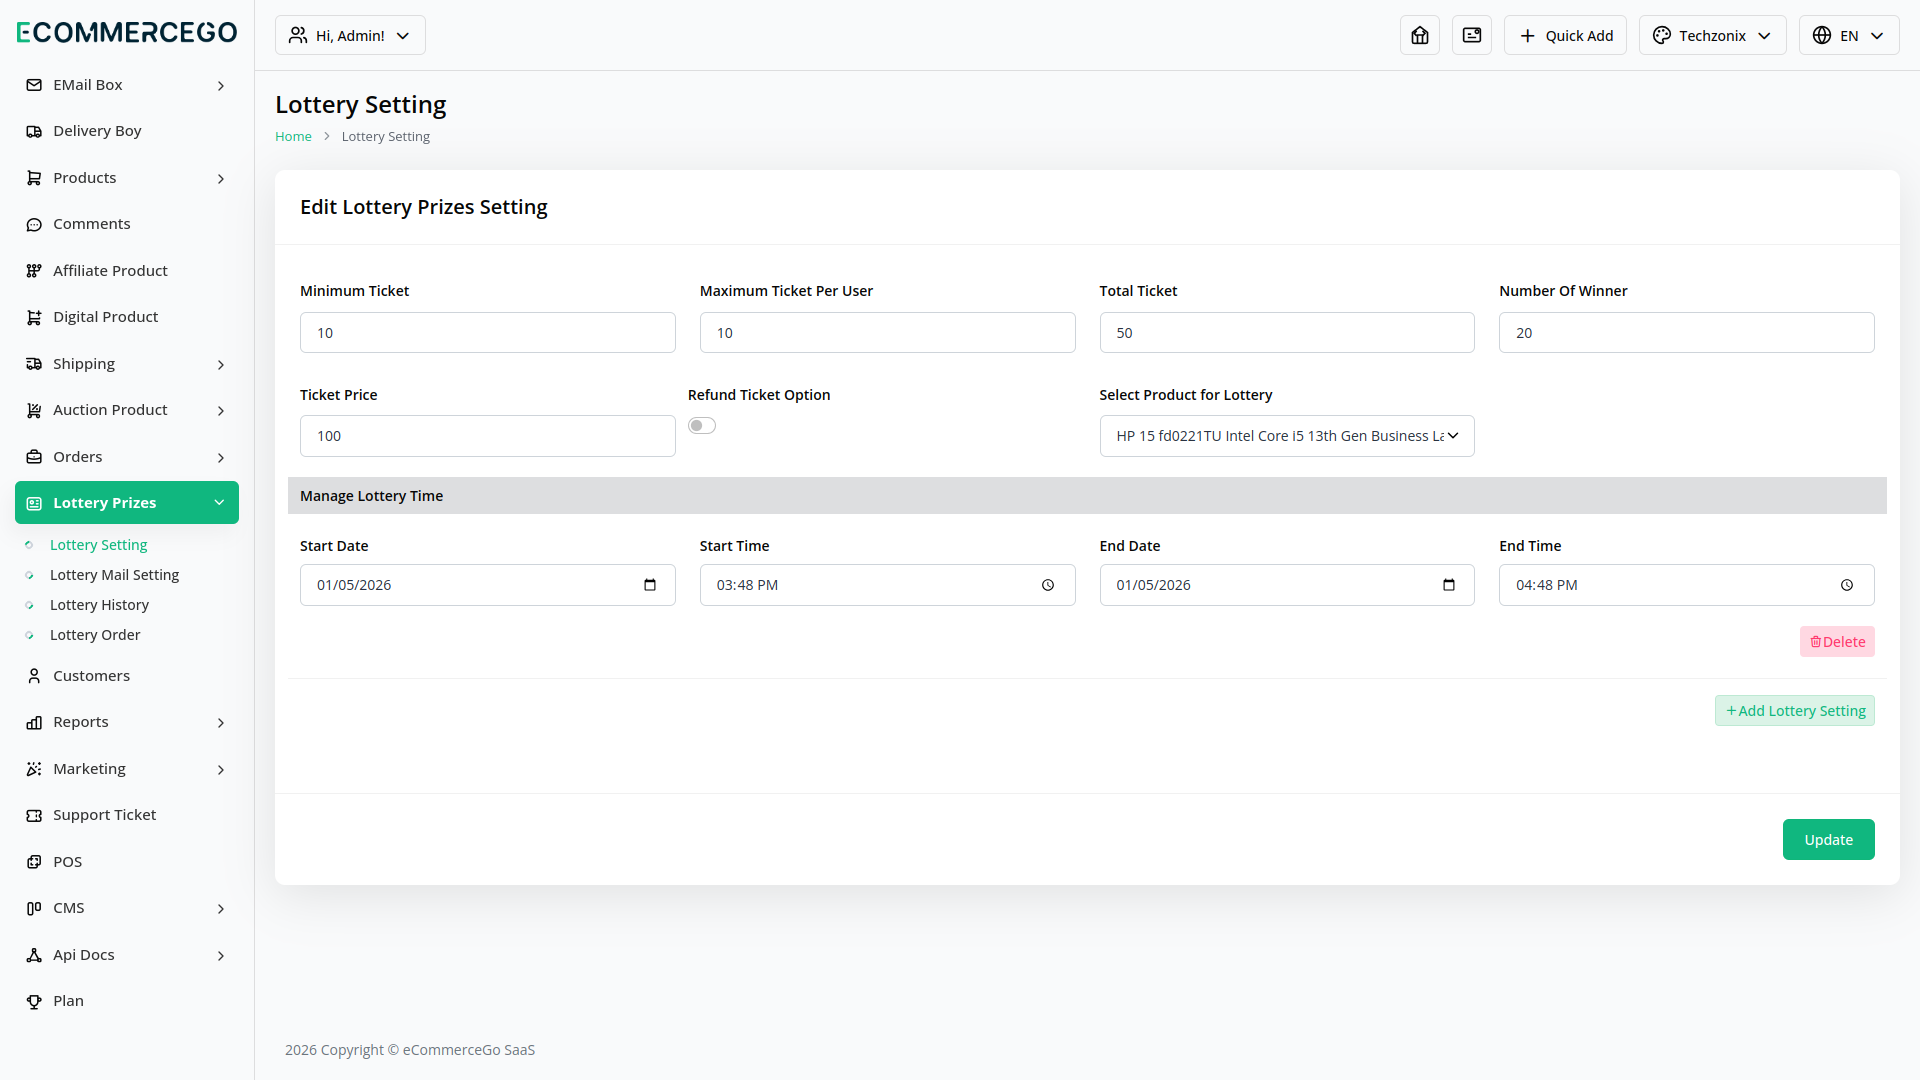Screen dimensions: 1920x1080
Task: Toggle the Refund Ticket Option switch
Action: [x=702, y=426]
